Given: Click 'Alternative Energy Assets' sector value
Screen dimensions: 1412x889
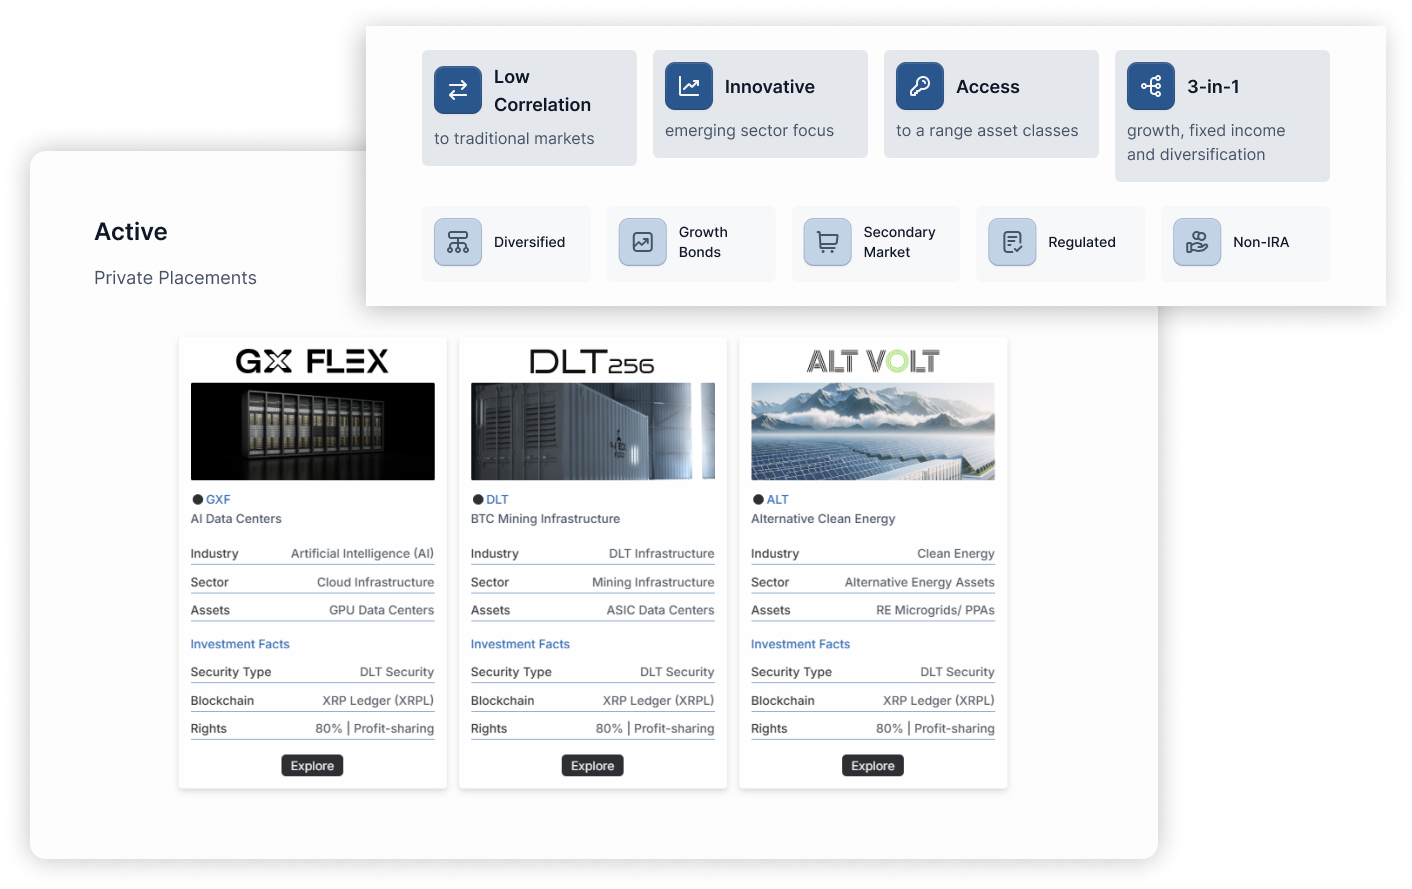Looking at the screenshot, I should pos(920,582).
